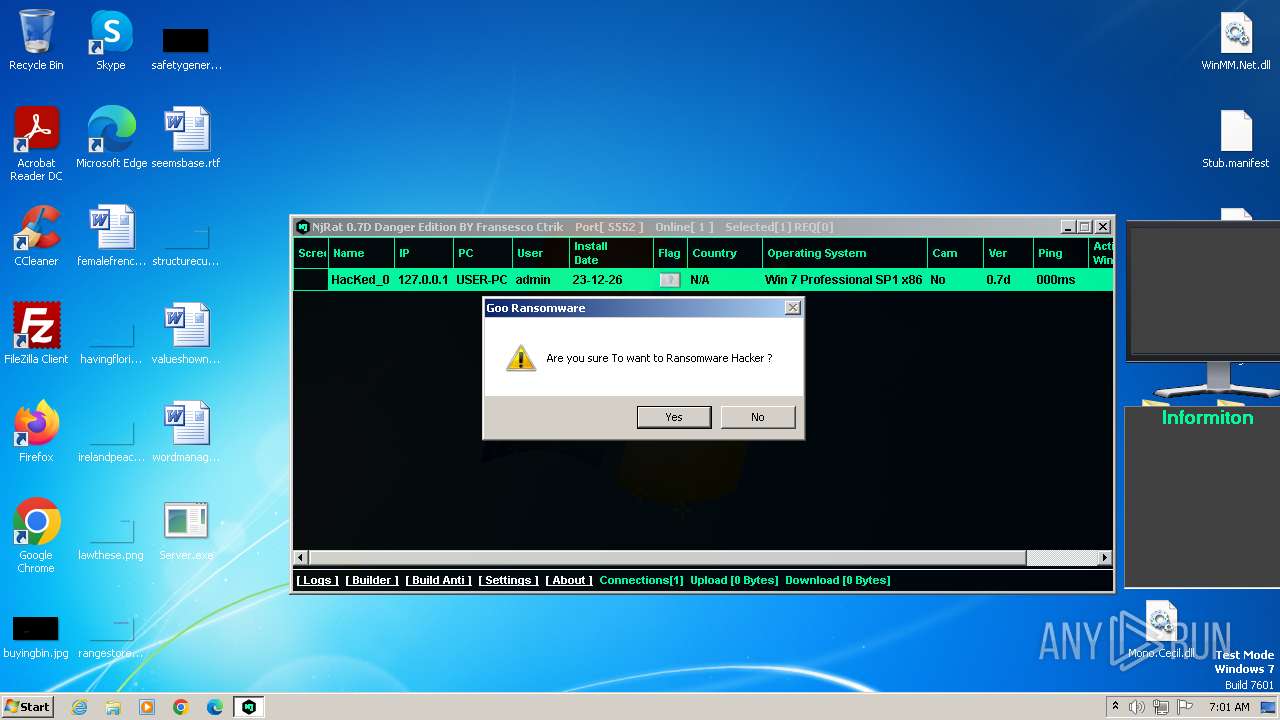The width and height of the screenshot is (1280, 720).
Task: Open the Builder menu link
Action: point(372,580)
